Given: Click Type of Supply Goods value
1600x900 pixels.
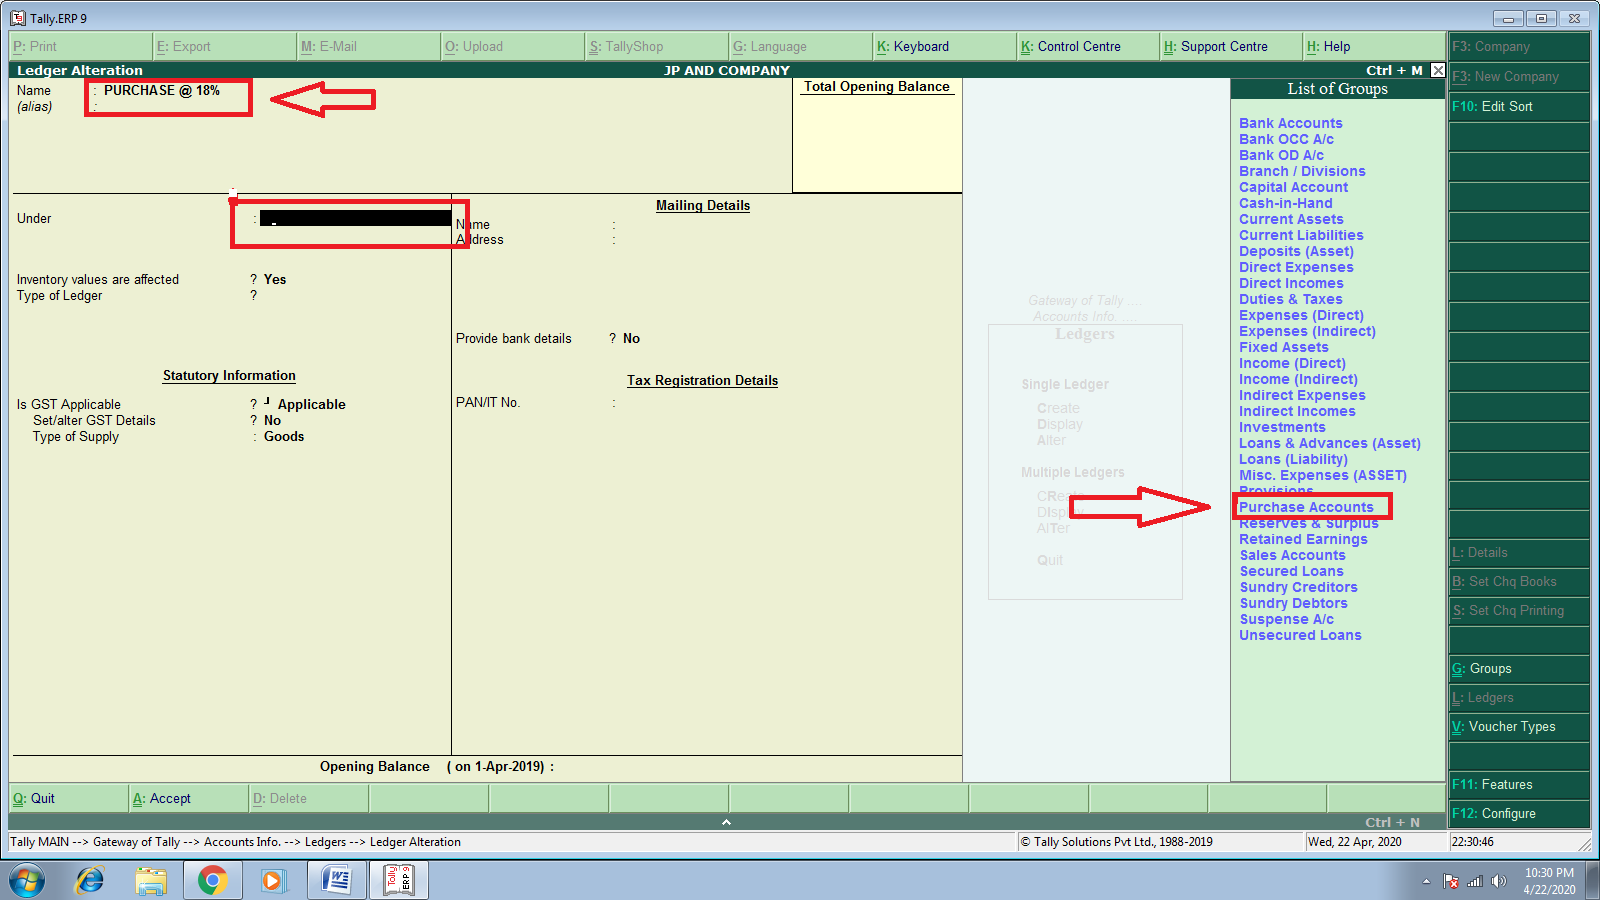Looking at the screenshot, I should pos(284,436).
